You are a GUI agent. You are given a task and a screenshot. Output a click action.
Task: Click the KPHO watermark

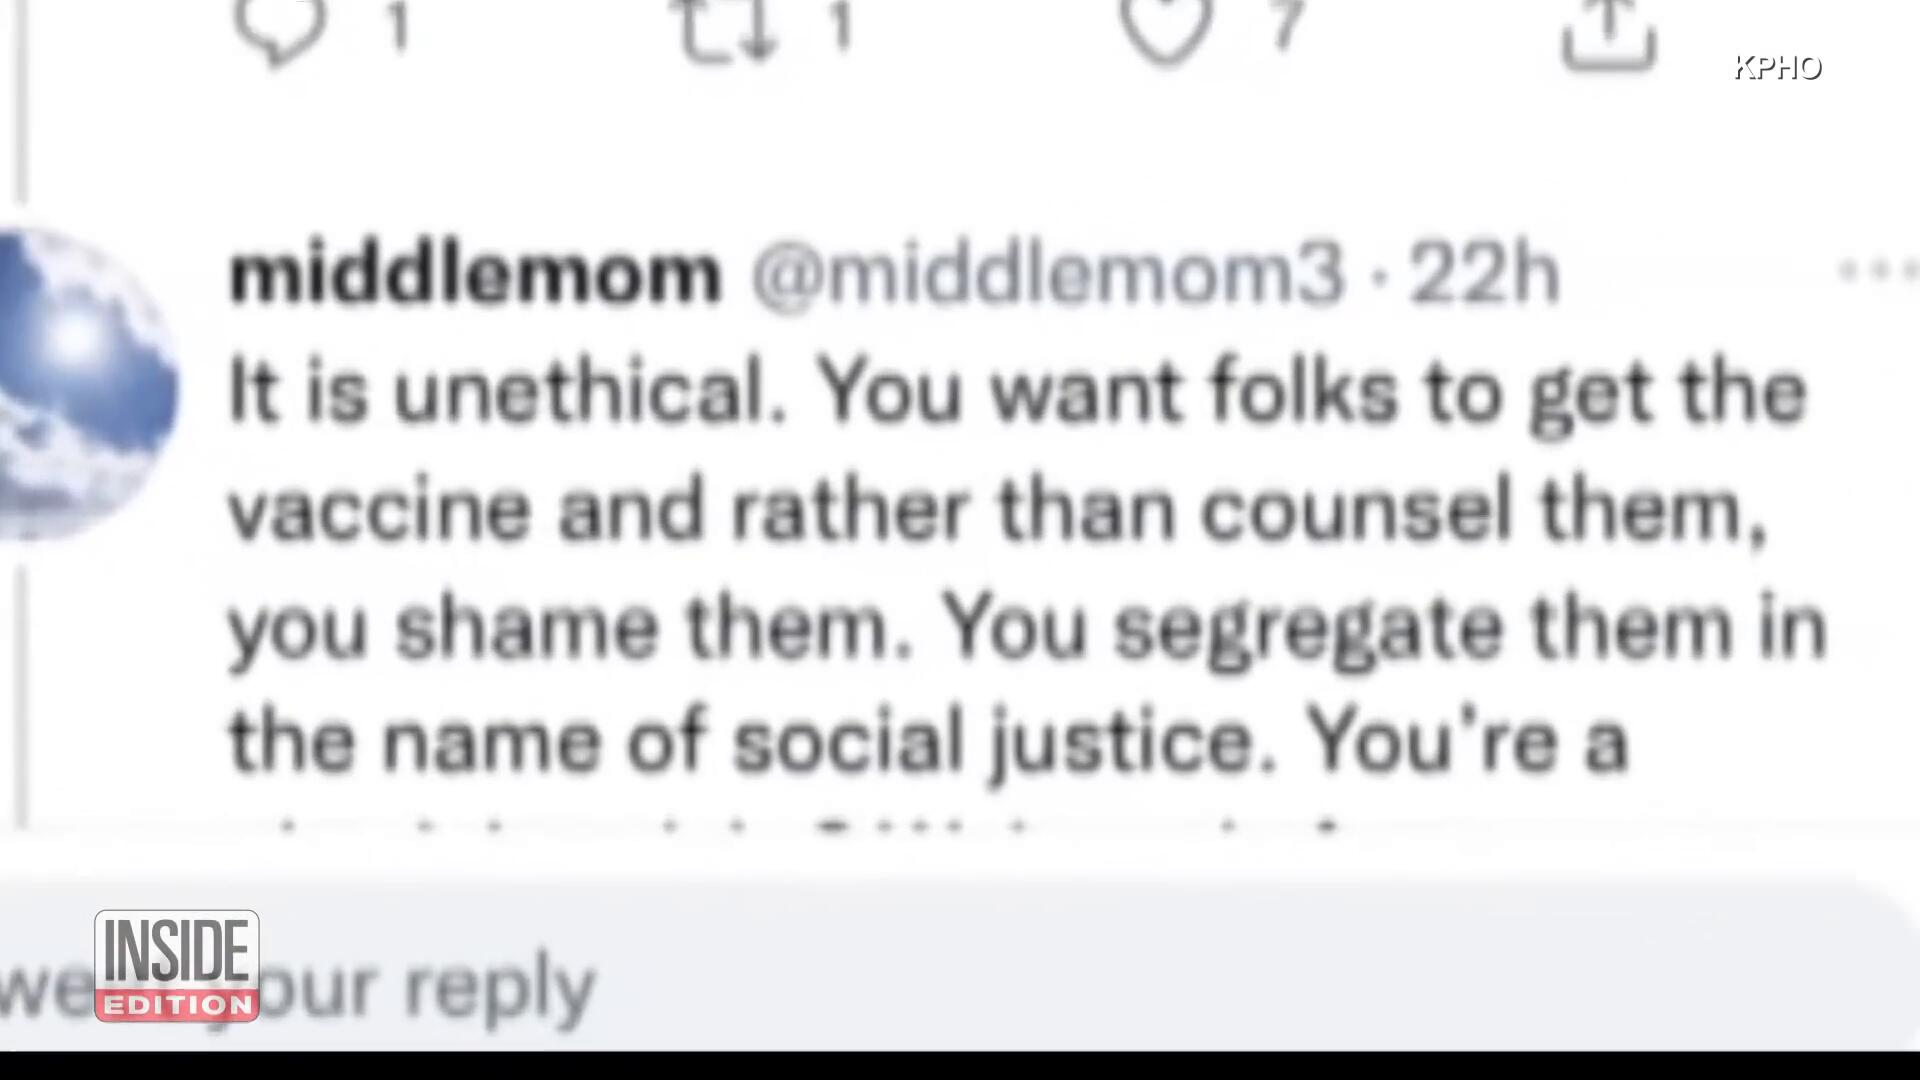[1778, 68]
